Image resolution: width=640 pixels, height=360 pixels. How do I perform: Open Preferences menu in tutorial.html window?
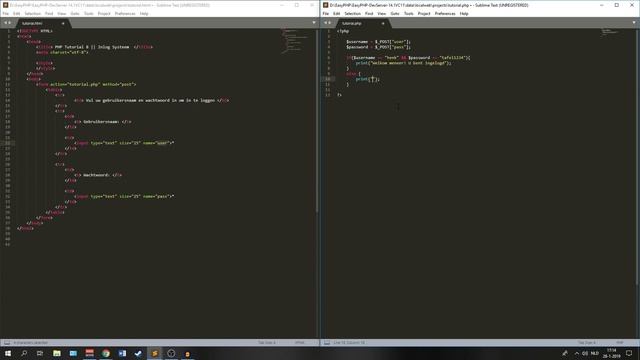click(x=125, y=13)
